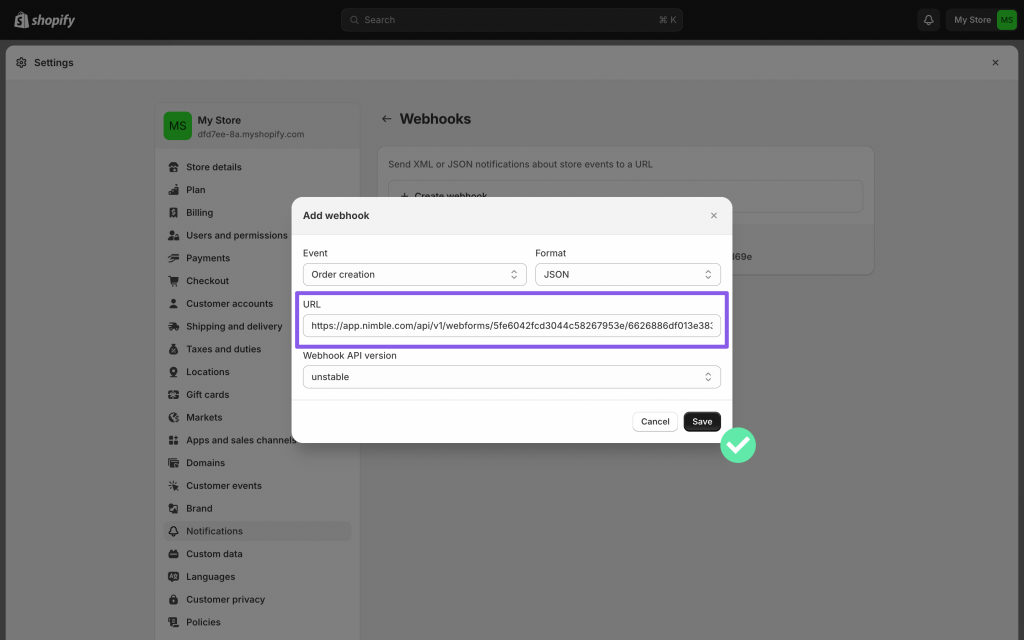Click the Cancel button
Screen dimensions: 1024x640
[x=655, y=421]
